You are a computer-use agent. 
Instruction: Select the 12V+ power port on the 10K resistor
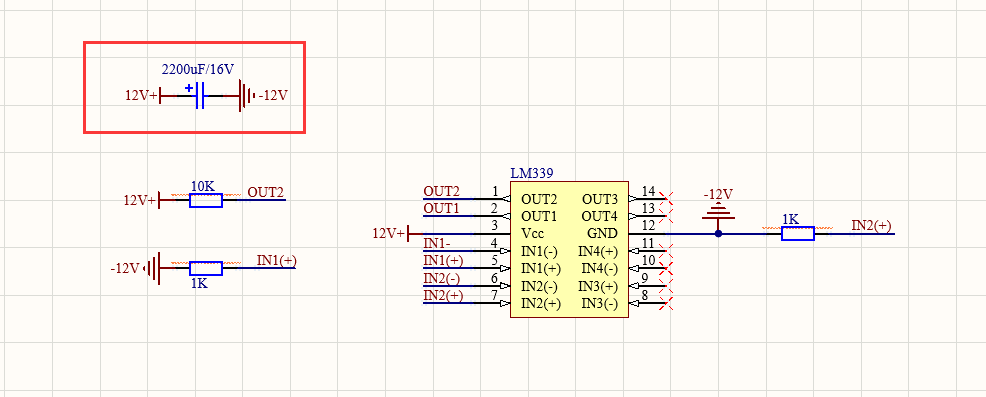pyautogui.click(x=150, y=200)
